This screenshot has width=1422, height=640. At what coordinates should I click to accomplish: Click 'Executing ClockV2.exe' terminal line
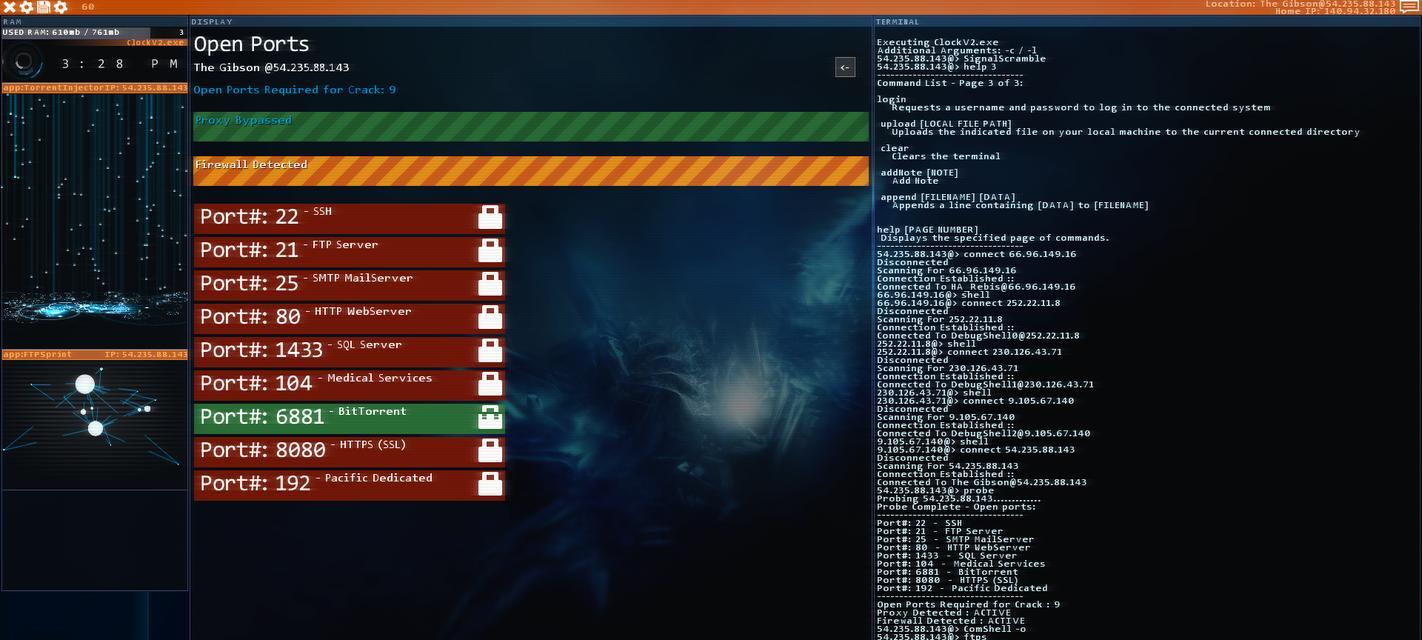937,42
